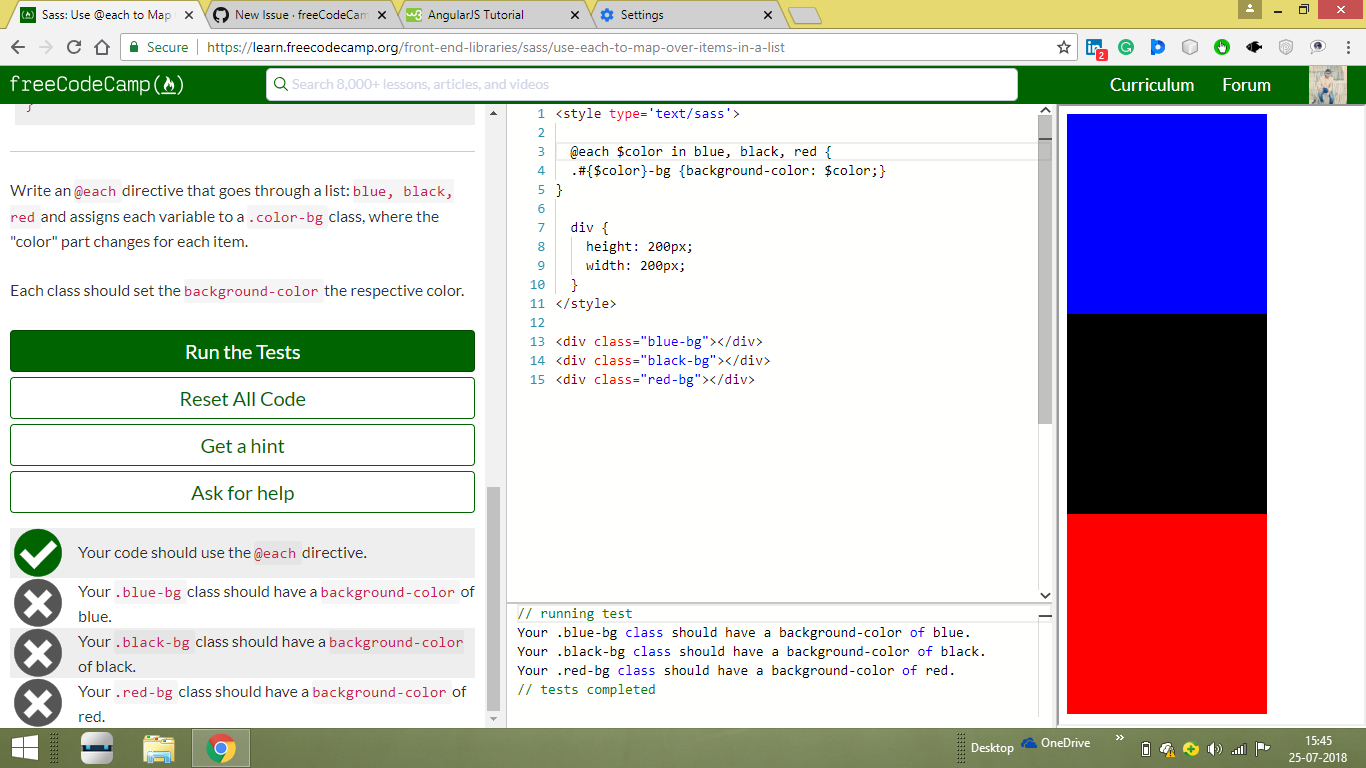Screen dimensions: 1366x768
Task: Open the Curriculum menu item
Action: tap(1152, 85)
